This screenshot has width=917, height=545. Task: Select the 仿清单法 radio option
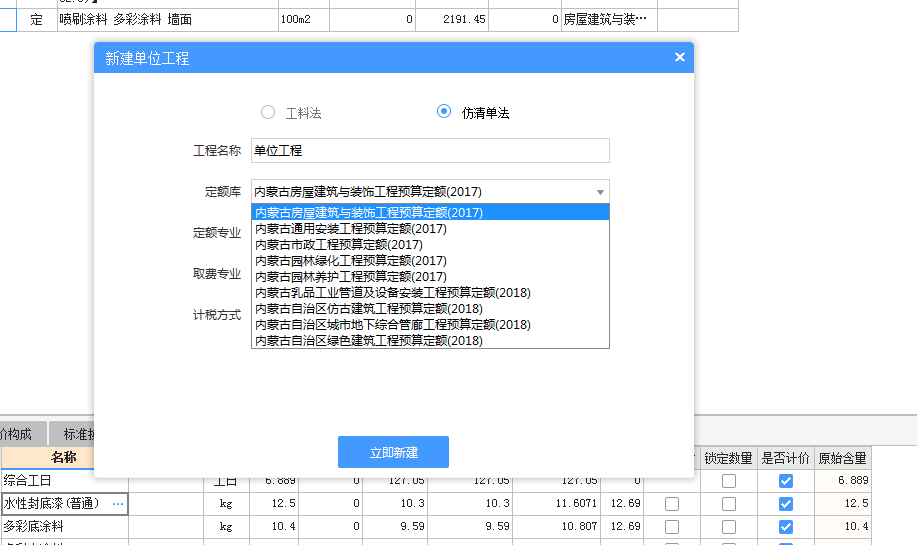pyautogui.click(x=444, y=111)
